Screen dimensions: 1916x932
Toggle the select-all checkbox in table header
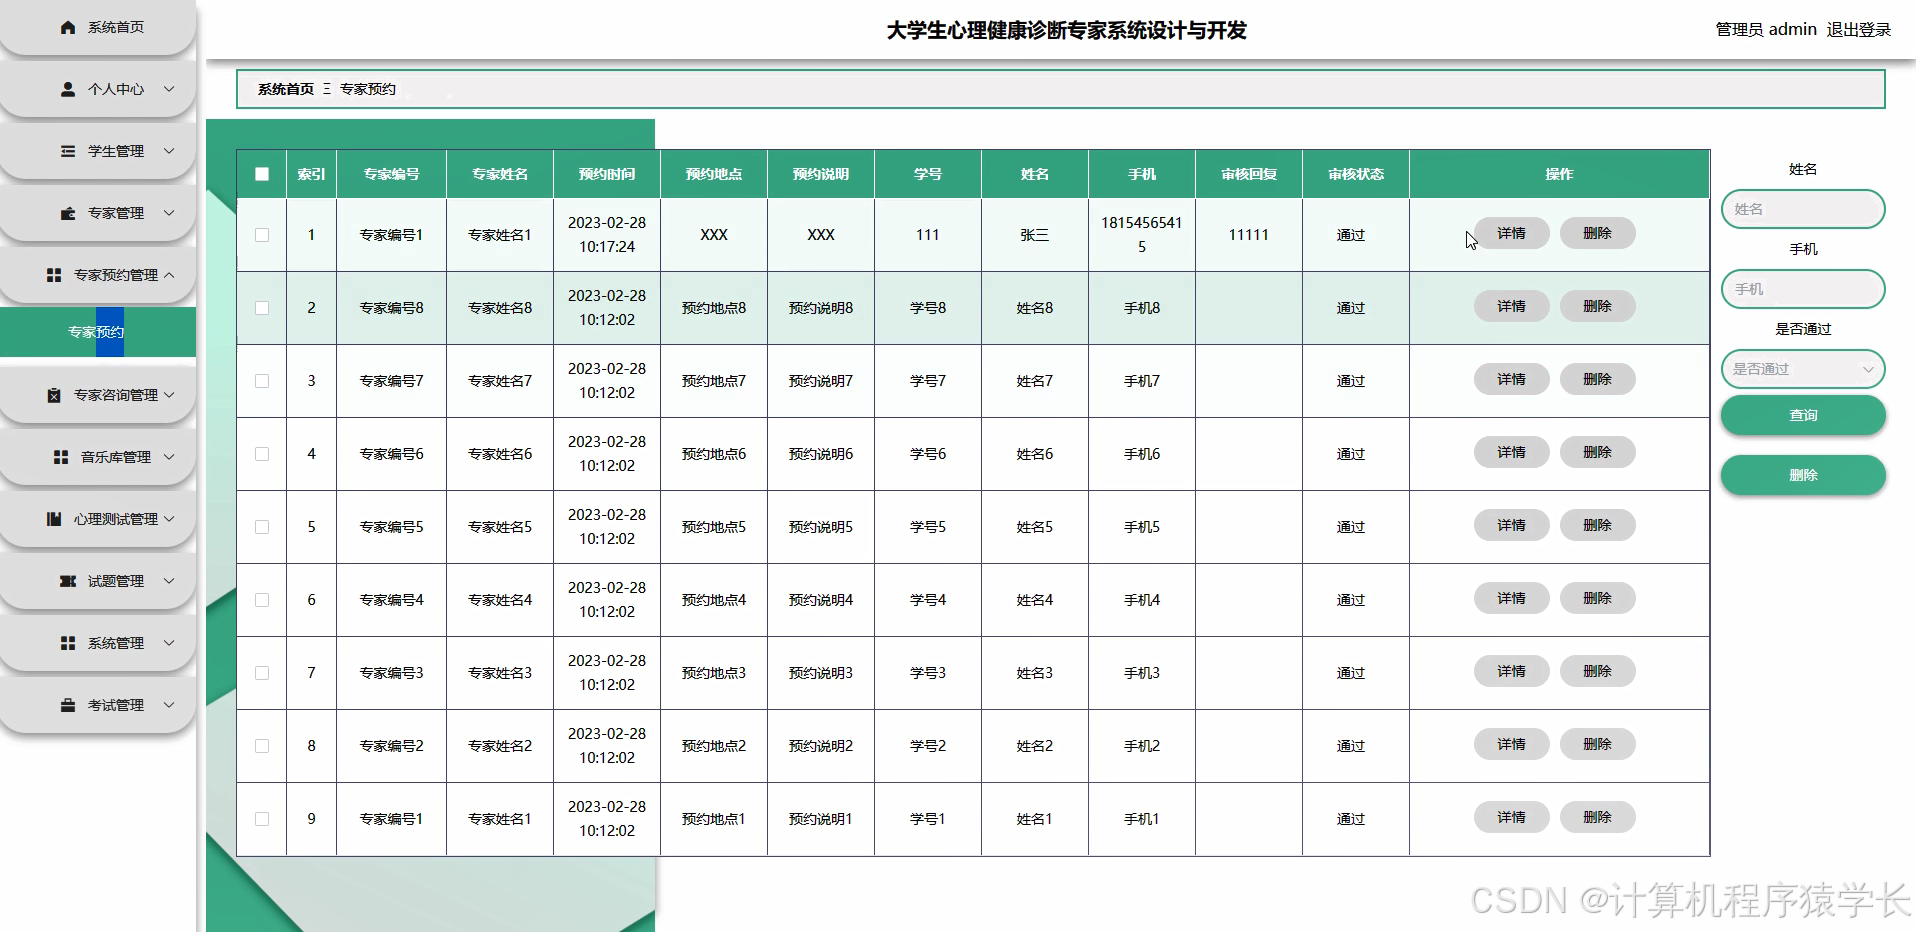pyautogui.click(x=262, y=174)
